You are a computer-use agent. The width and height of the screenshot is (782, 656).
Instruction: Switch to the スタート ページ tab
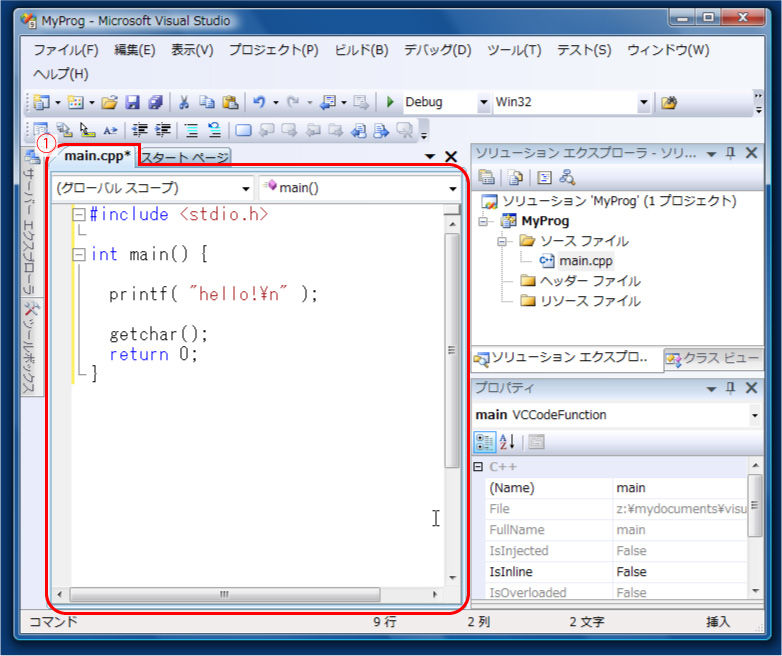(185, 157)
